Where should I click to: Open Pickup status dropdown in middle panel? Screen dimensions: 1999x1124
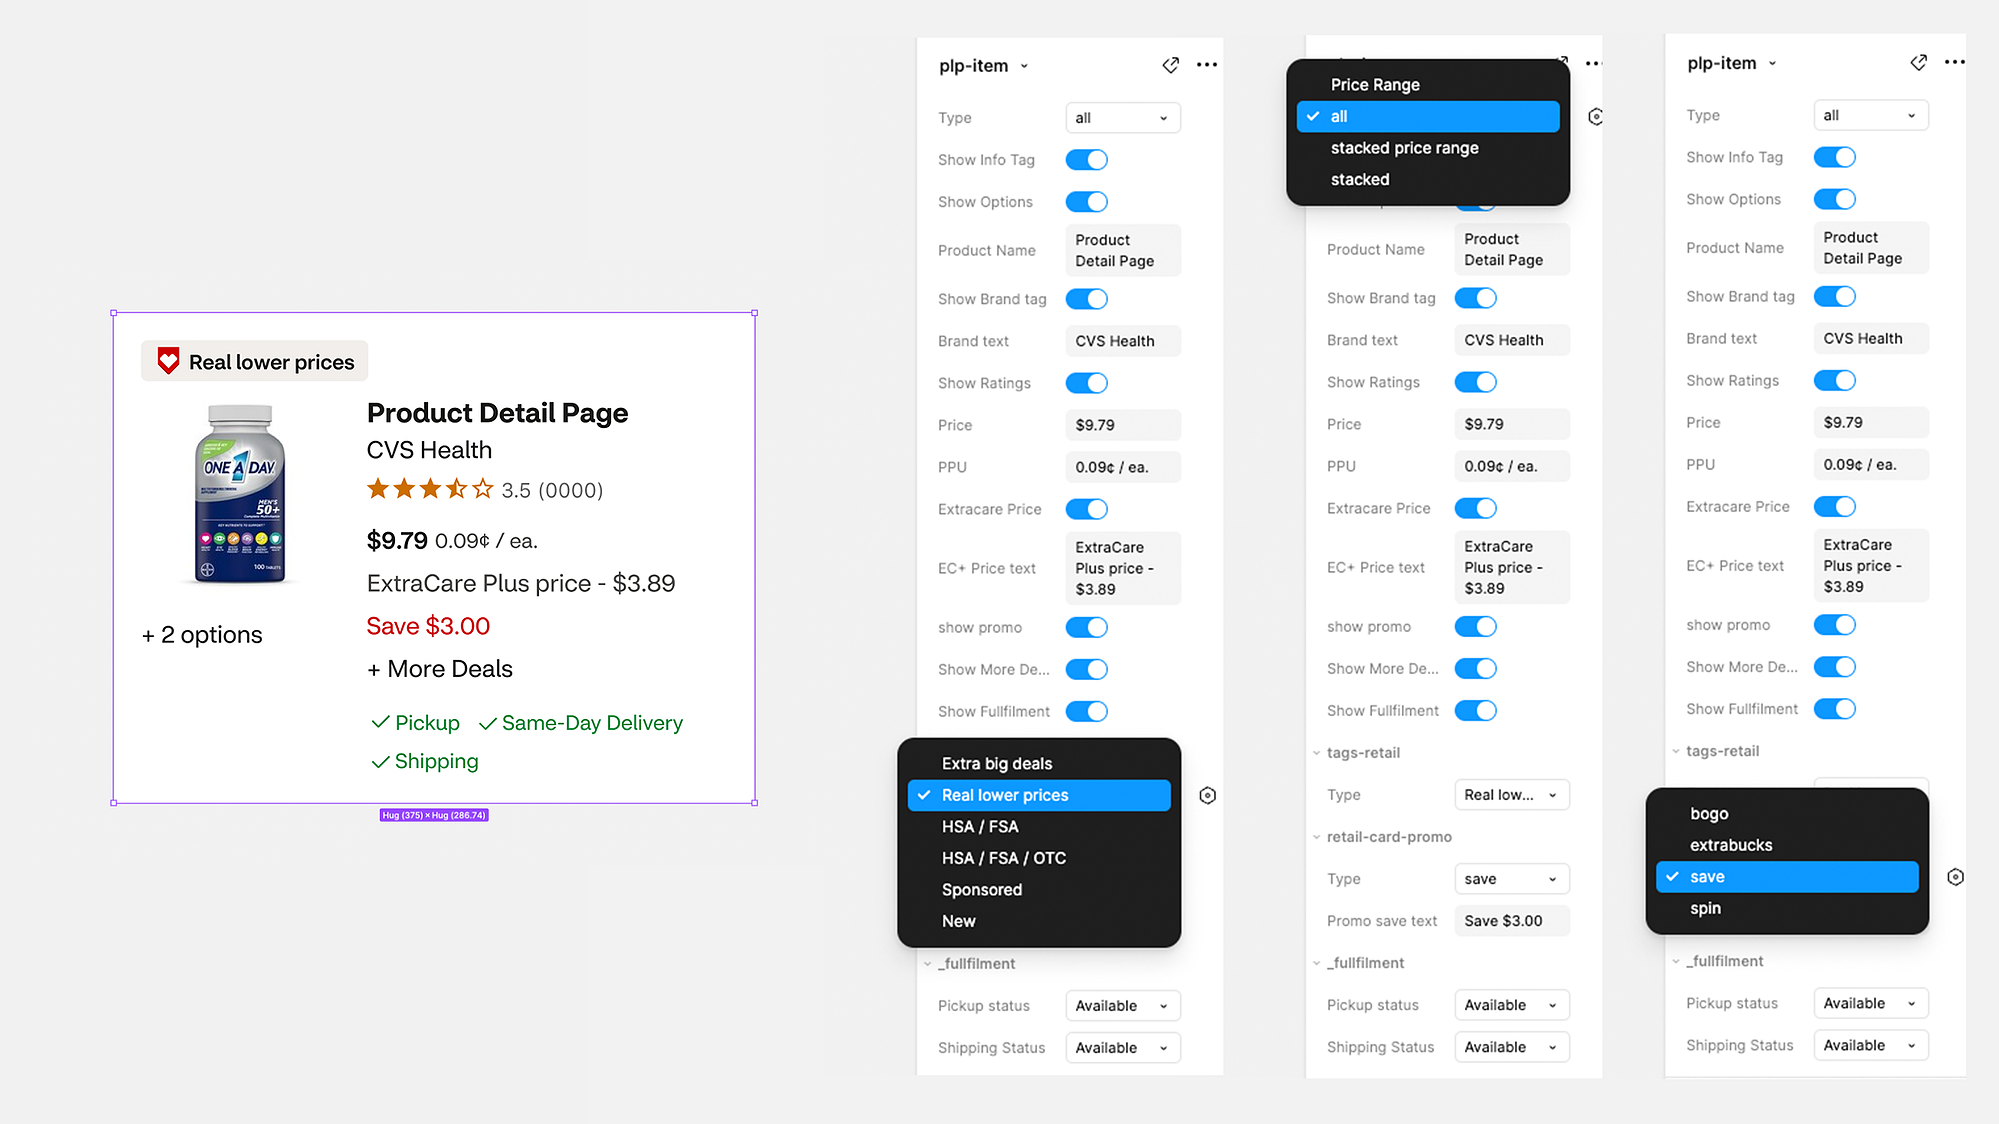[x=1512, y=1005]
